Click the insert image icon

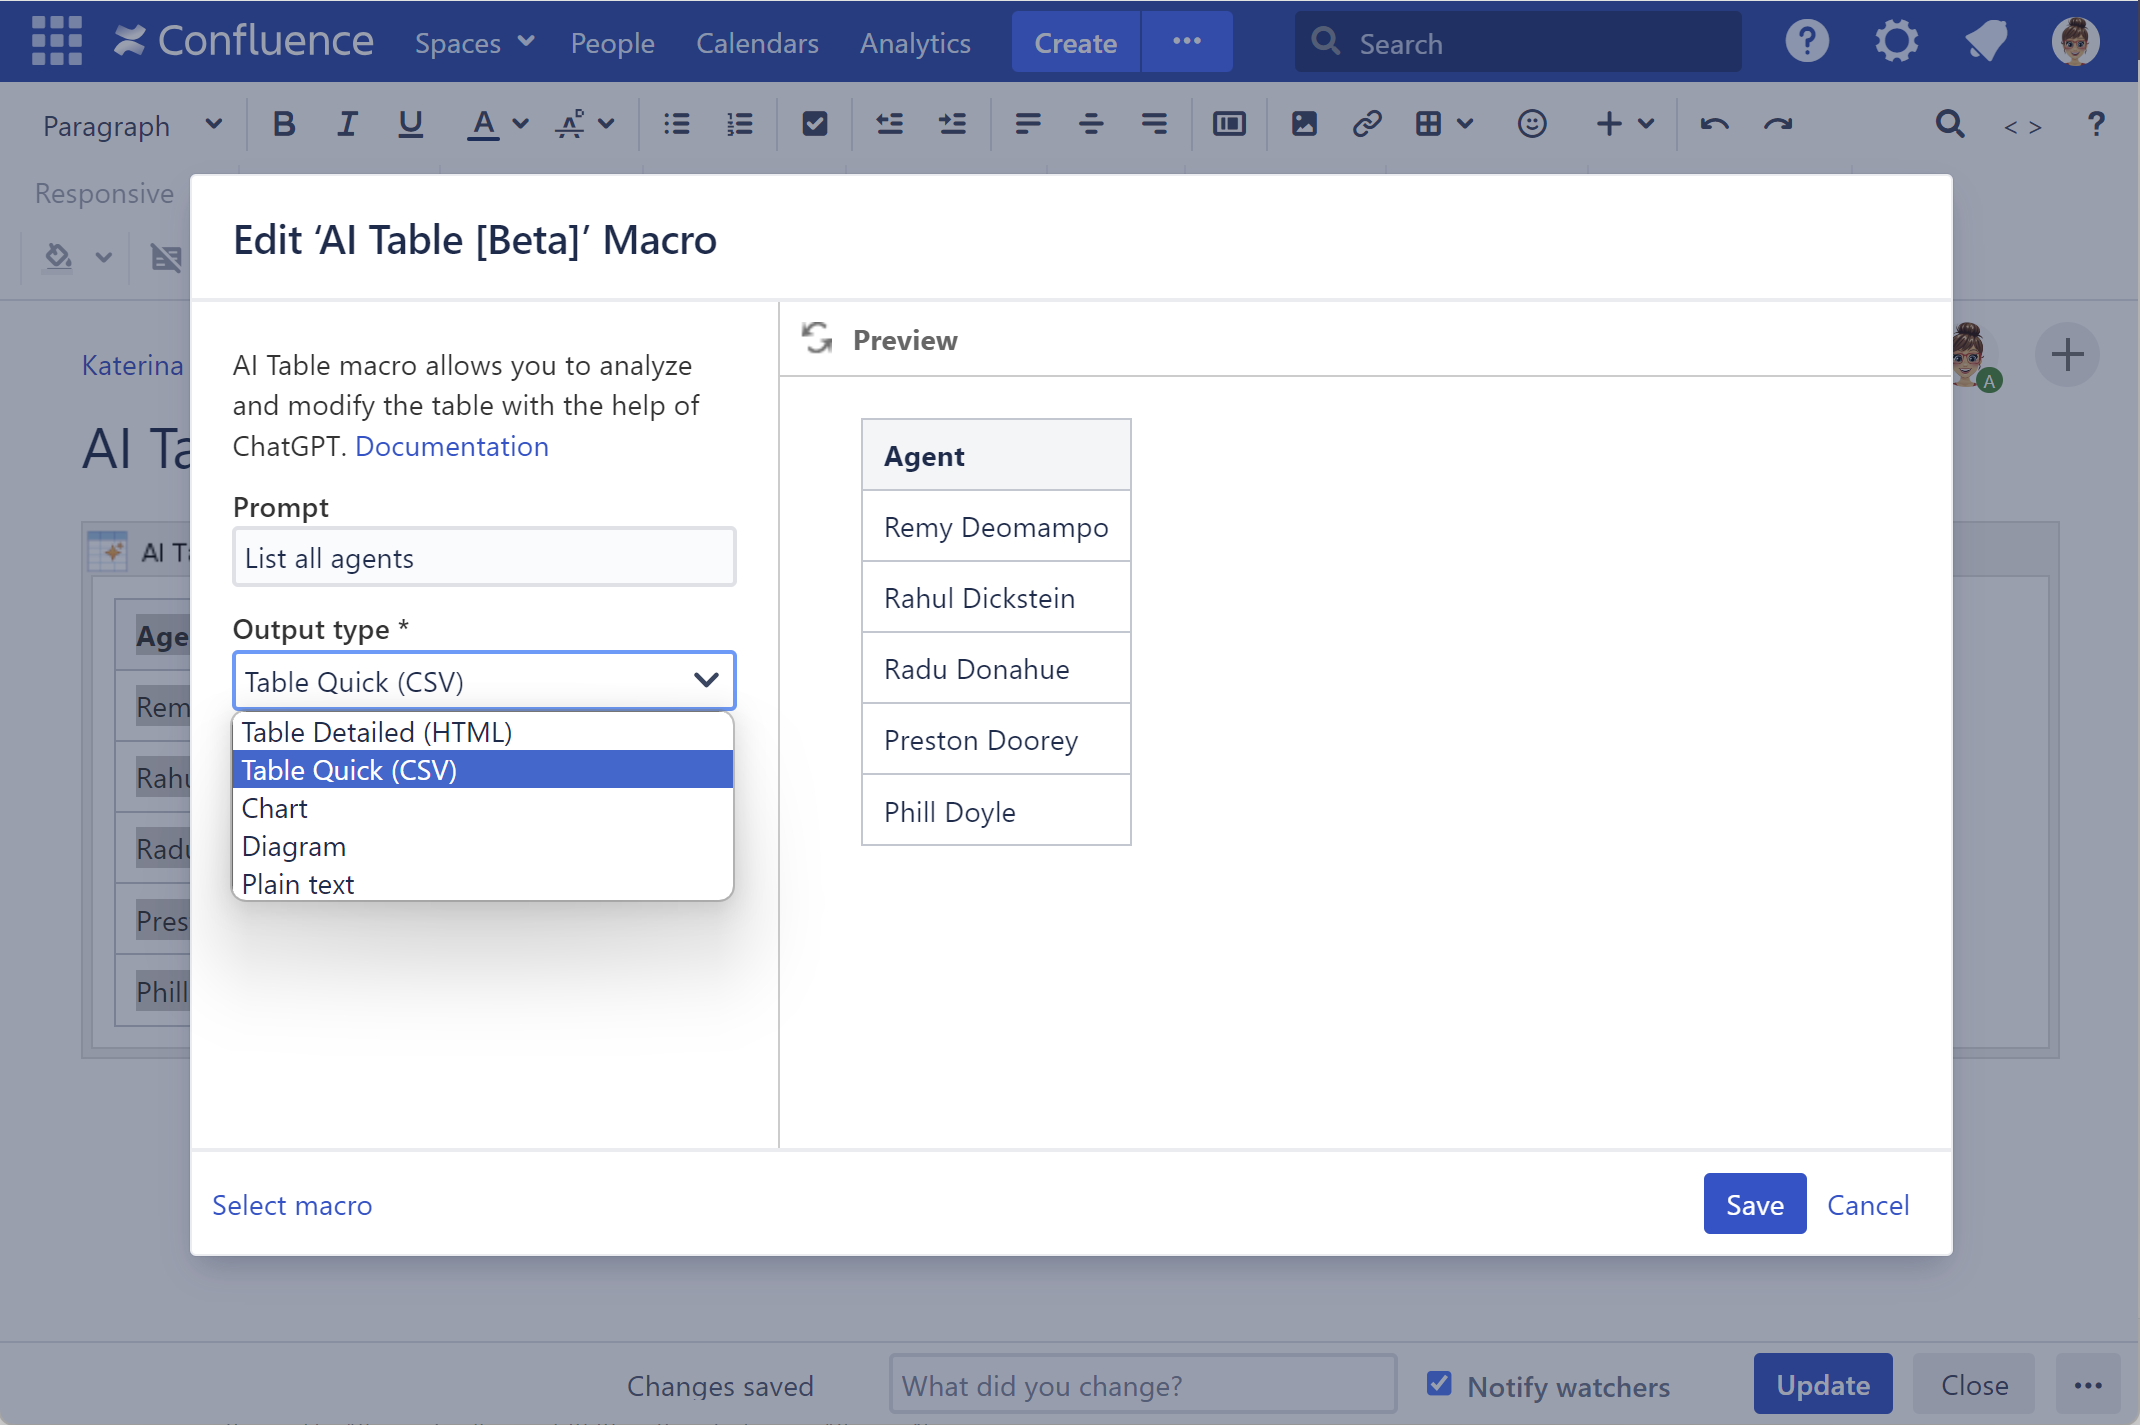[1304, 124]
